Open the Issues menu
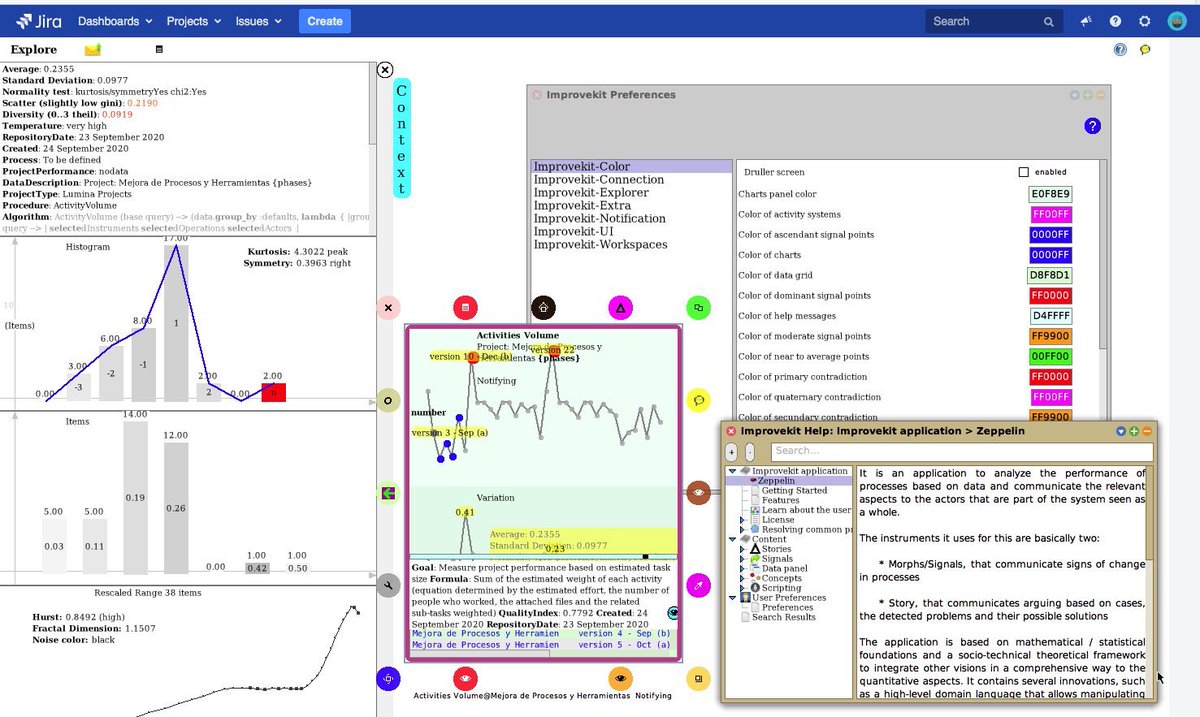The image size is (1200, 717). coord(258,20)
